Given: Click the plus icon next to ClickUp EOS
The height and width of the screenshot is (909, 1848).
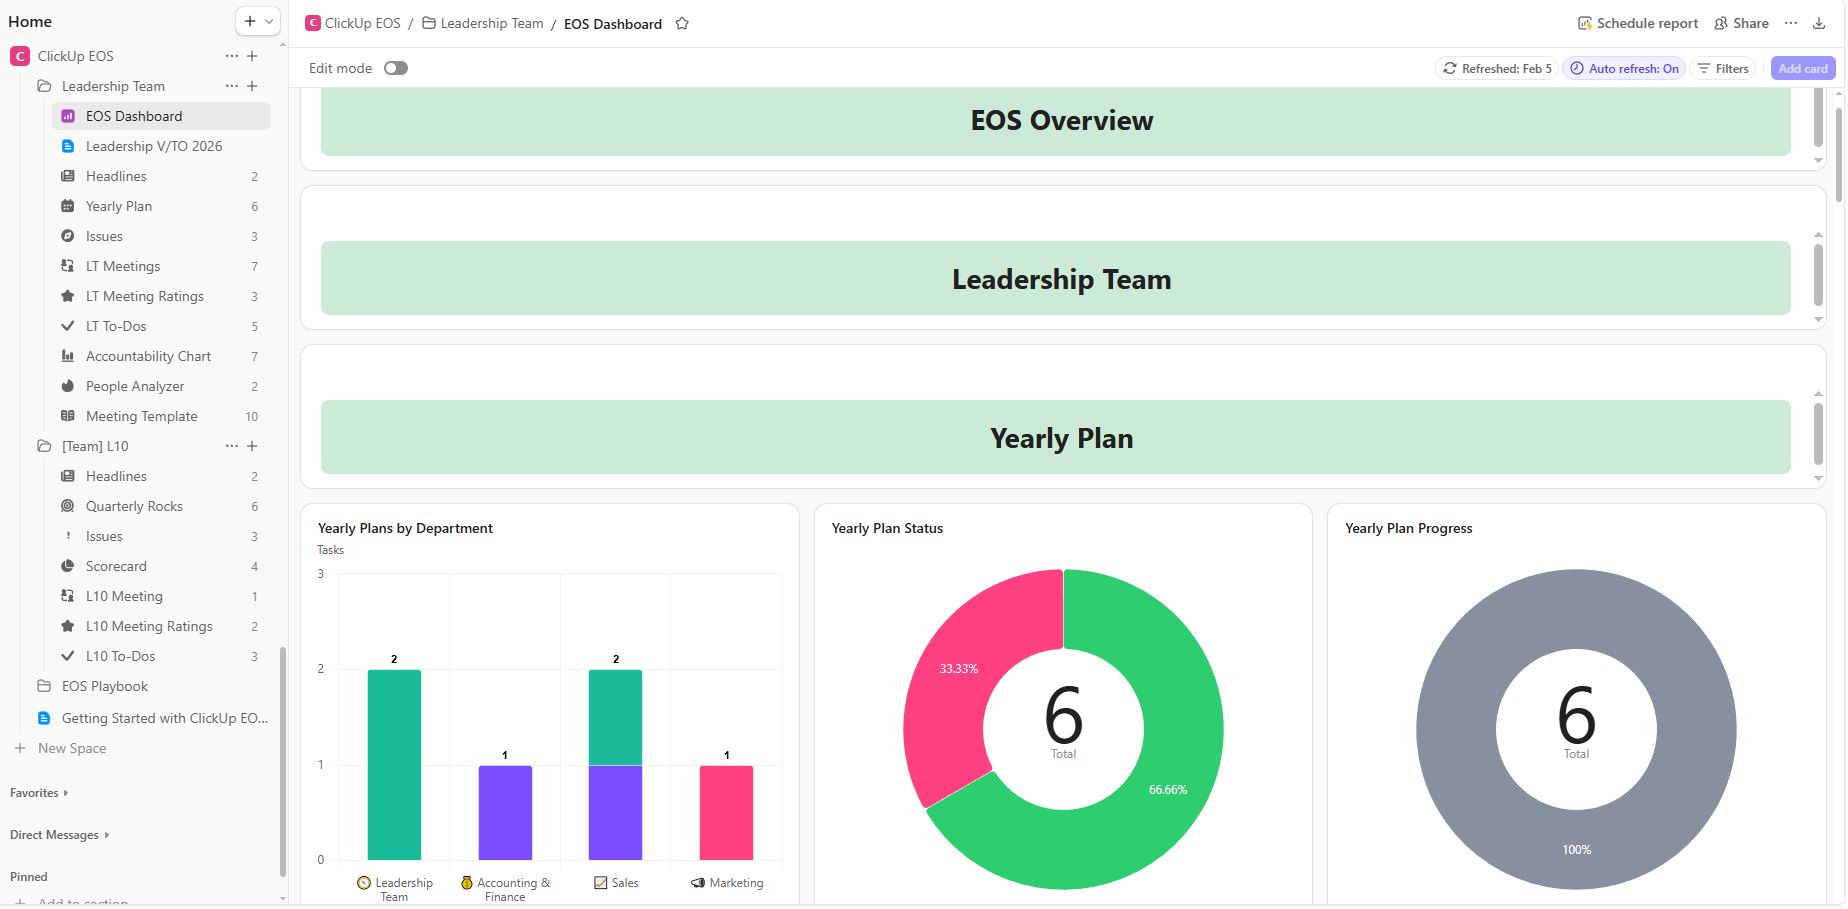Looking at the screenshot, I should (252, 56).
